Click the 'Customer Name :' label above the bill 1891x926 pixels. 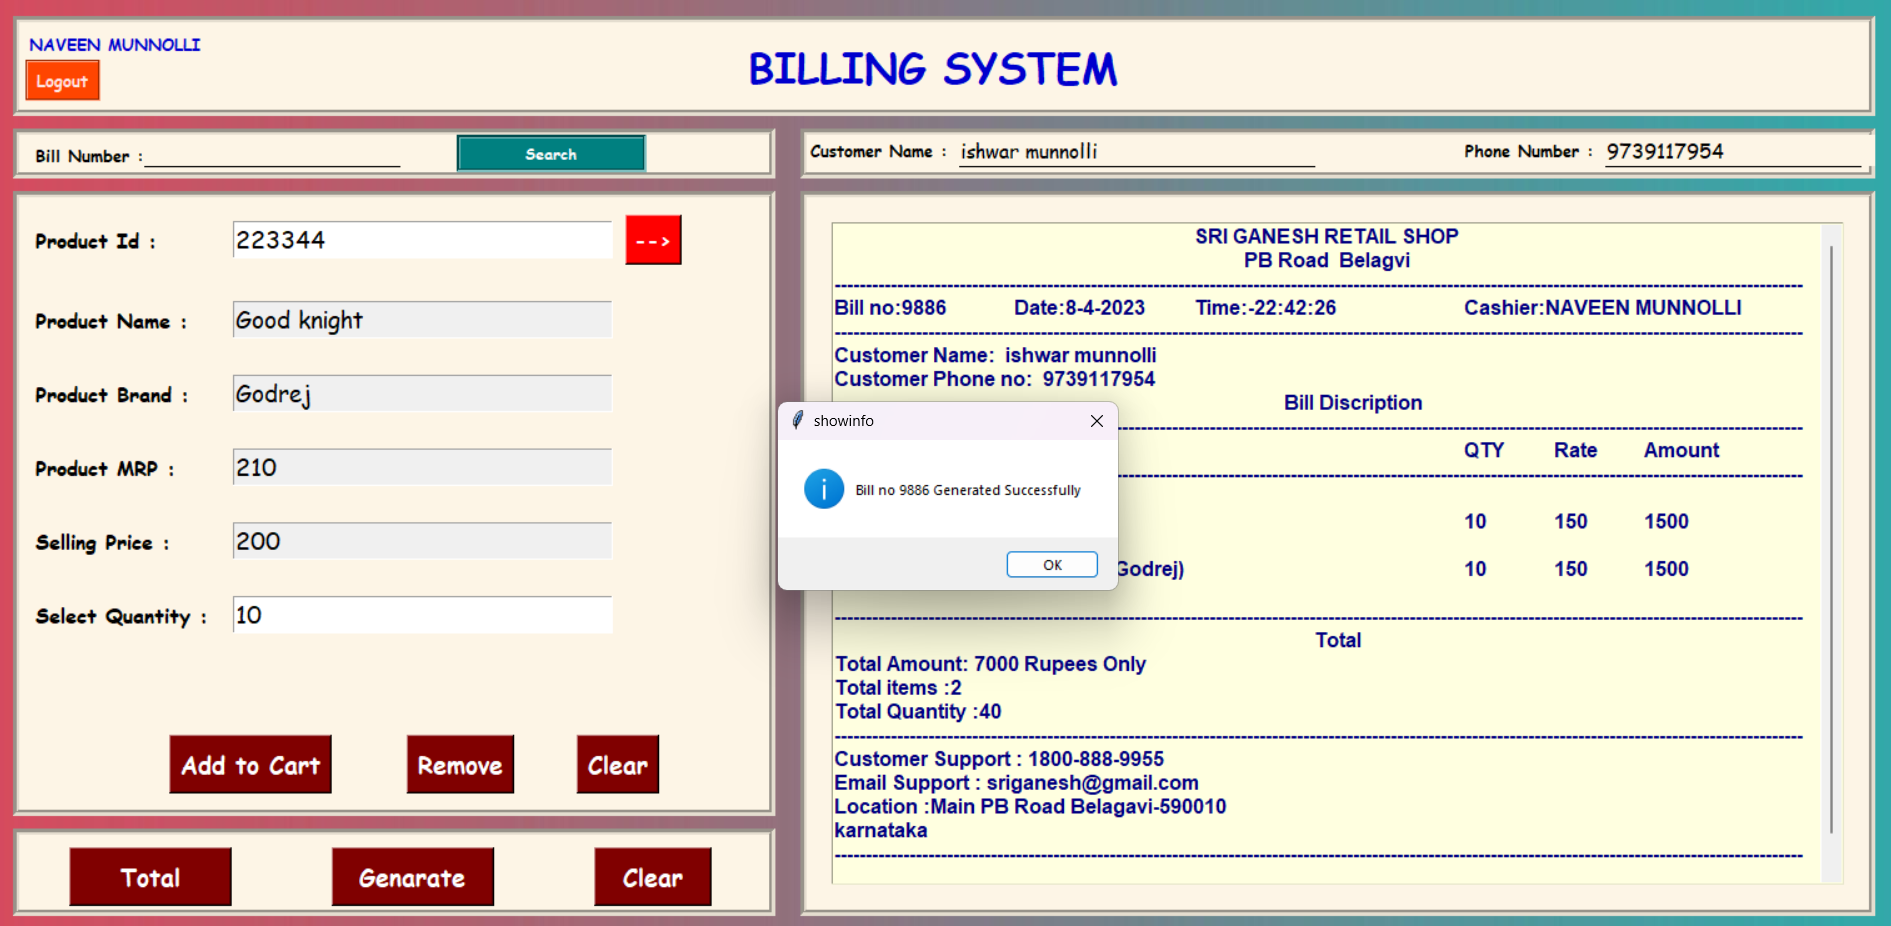coord(878,151)
